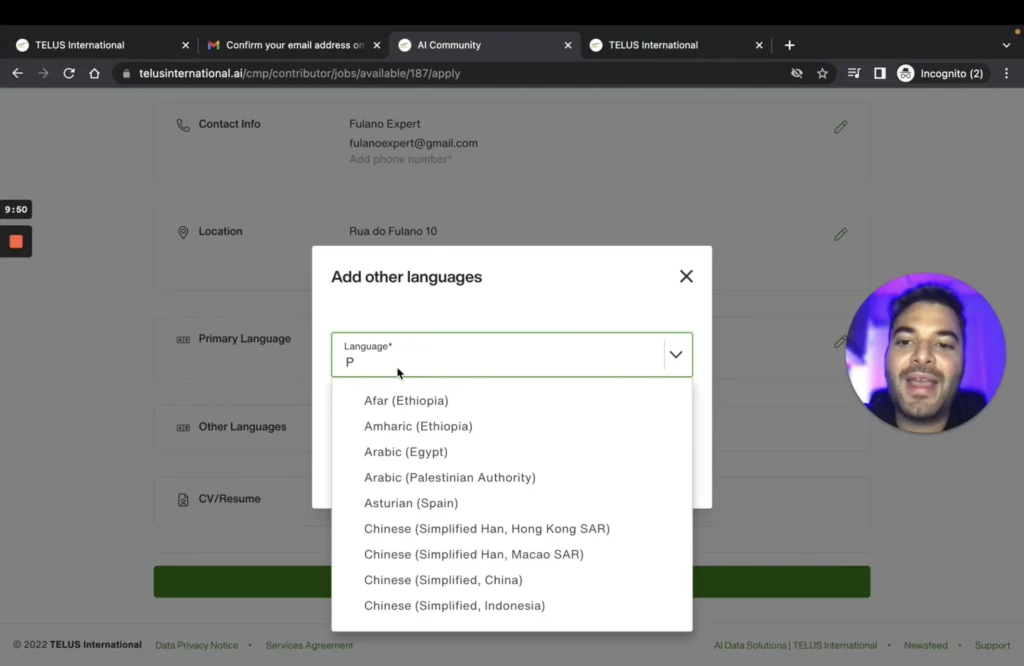This screenshot has height=666, width=1024.
Task: Select Asturian (Spain) option
Action: coord(411,504)
